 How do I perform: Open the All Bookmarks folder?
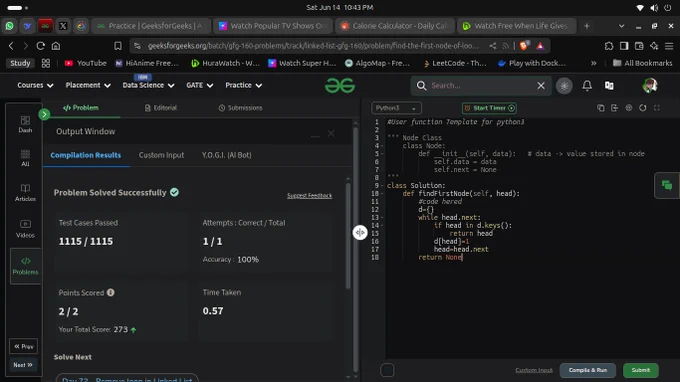[642, 63]
